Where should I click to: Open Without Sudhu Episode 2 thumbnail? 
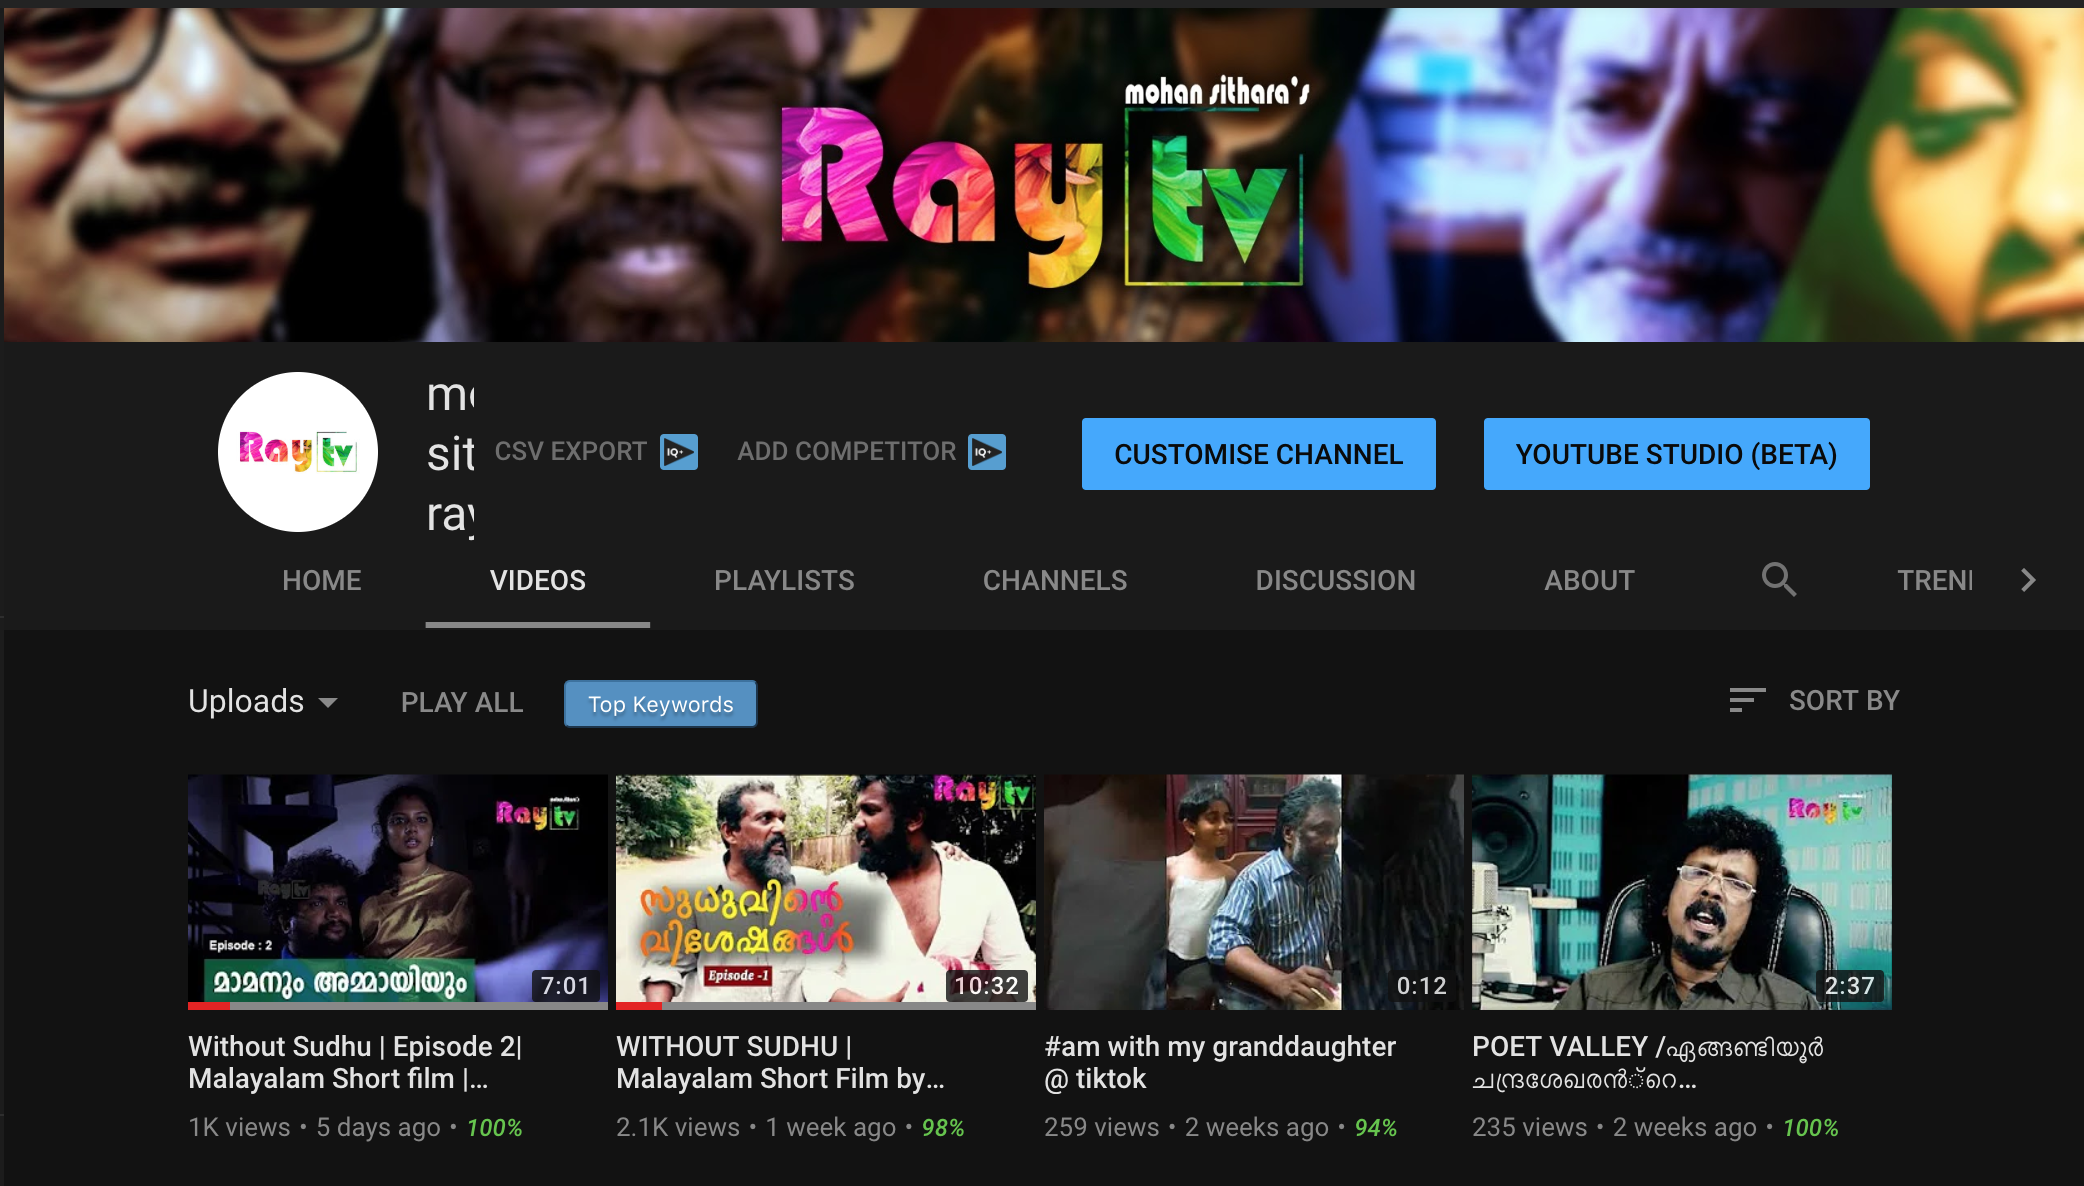coord(397,891)
